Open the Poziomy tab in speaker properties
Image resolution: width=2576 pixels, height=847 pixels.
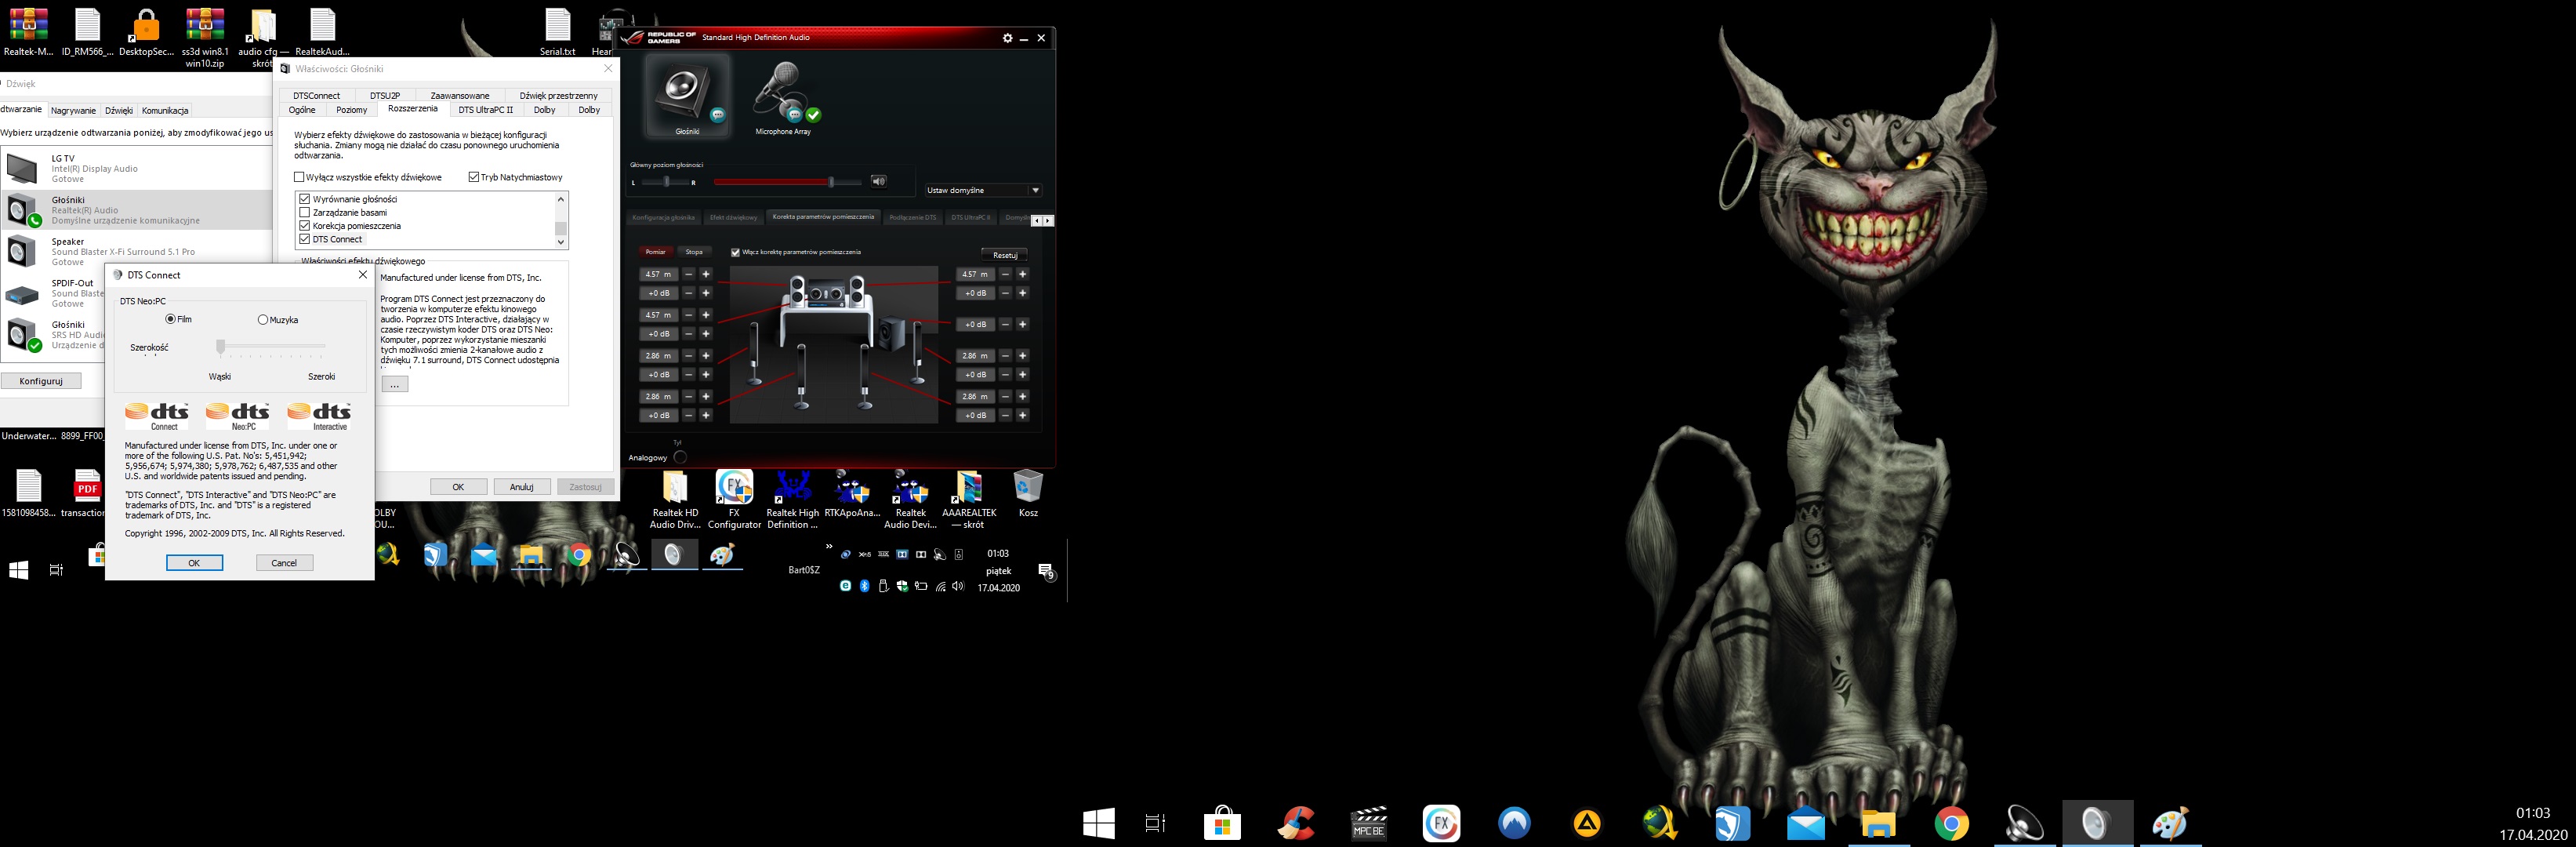click(x=351, y=110)
